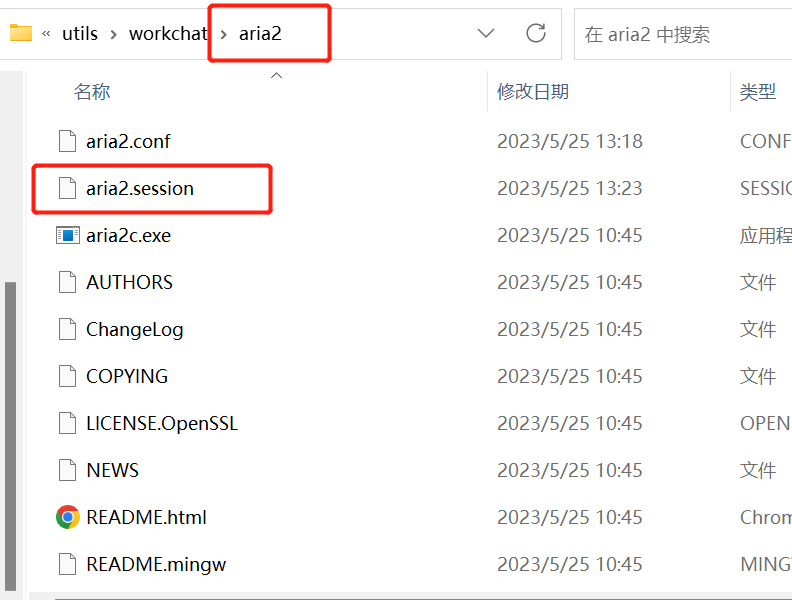
Task: Click the file icon next to aria2.conf
Action: click(67, 141)
